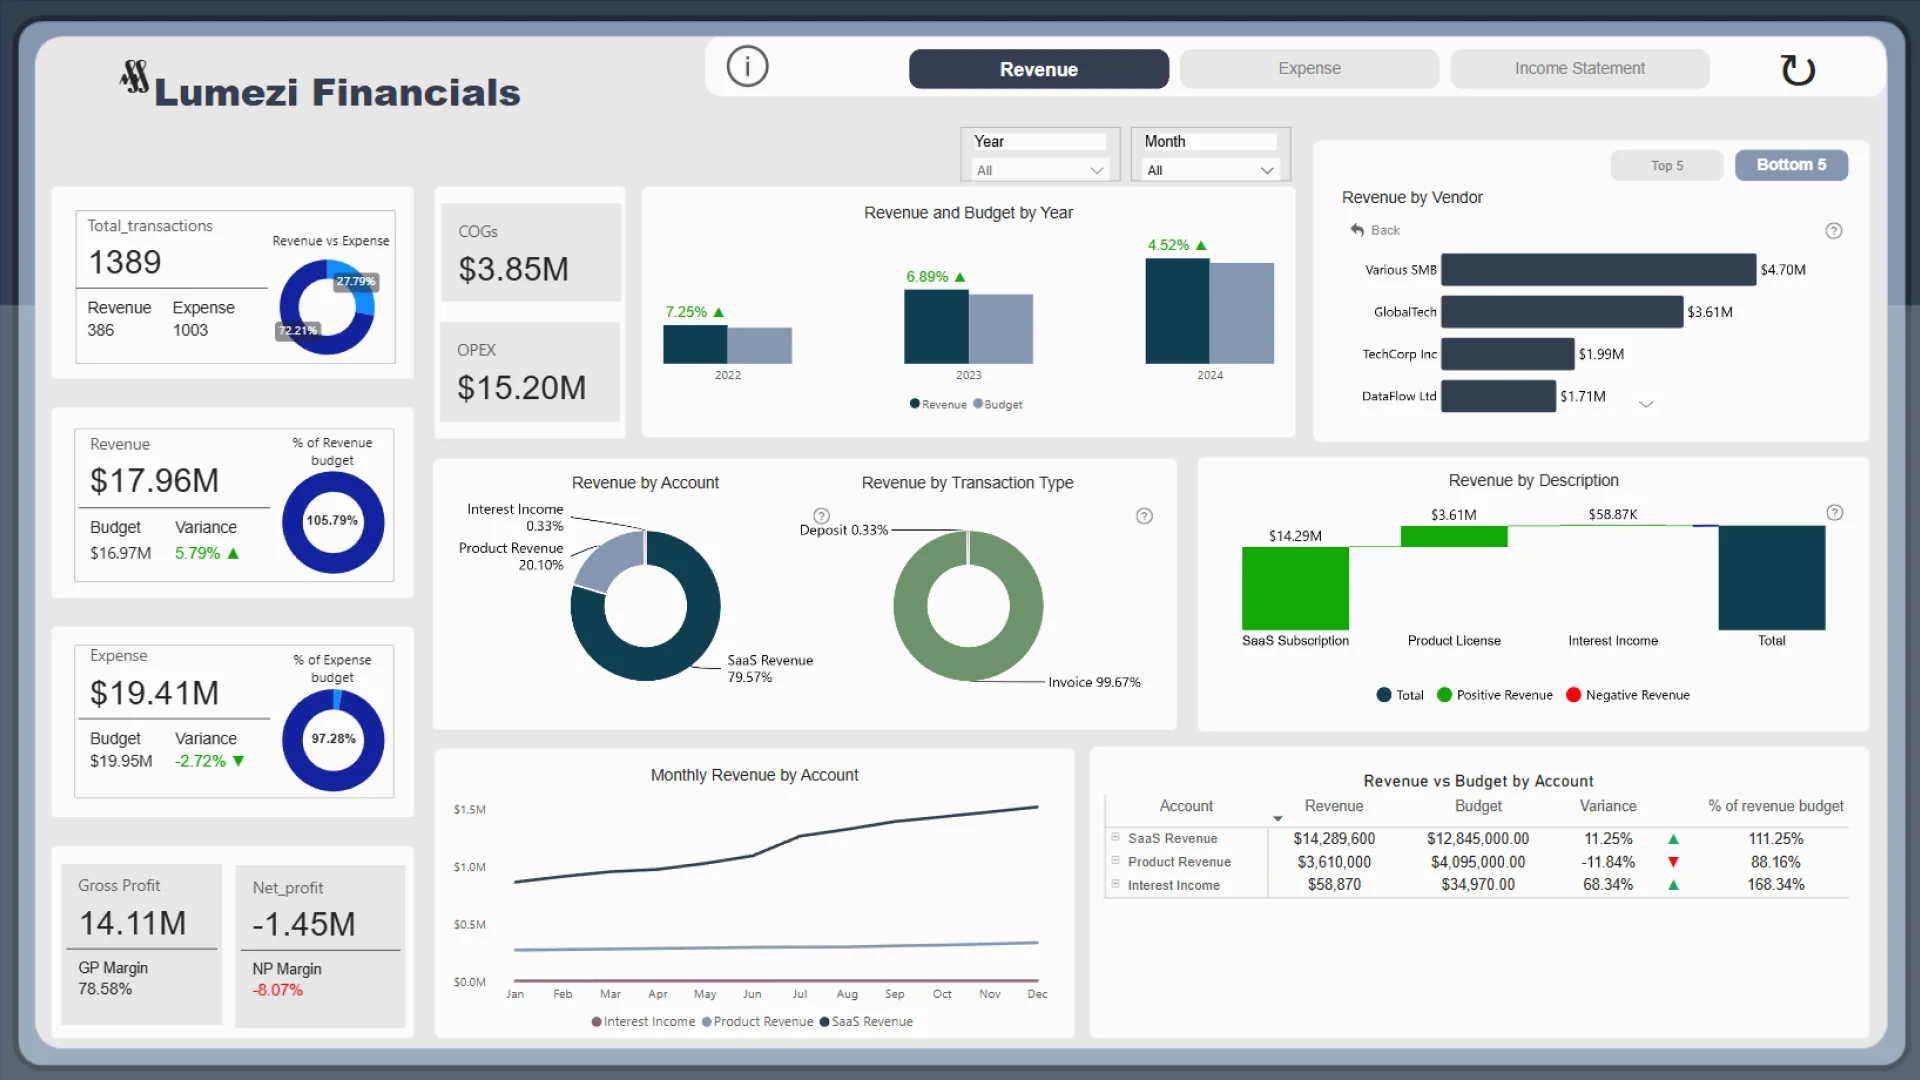Open help icon in Revenue by Vendor
The image size is (1920, 1080).
pos(1833,231)
